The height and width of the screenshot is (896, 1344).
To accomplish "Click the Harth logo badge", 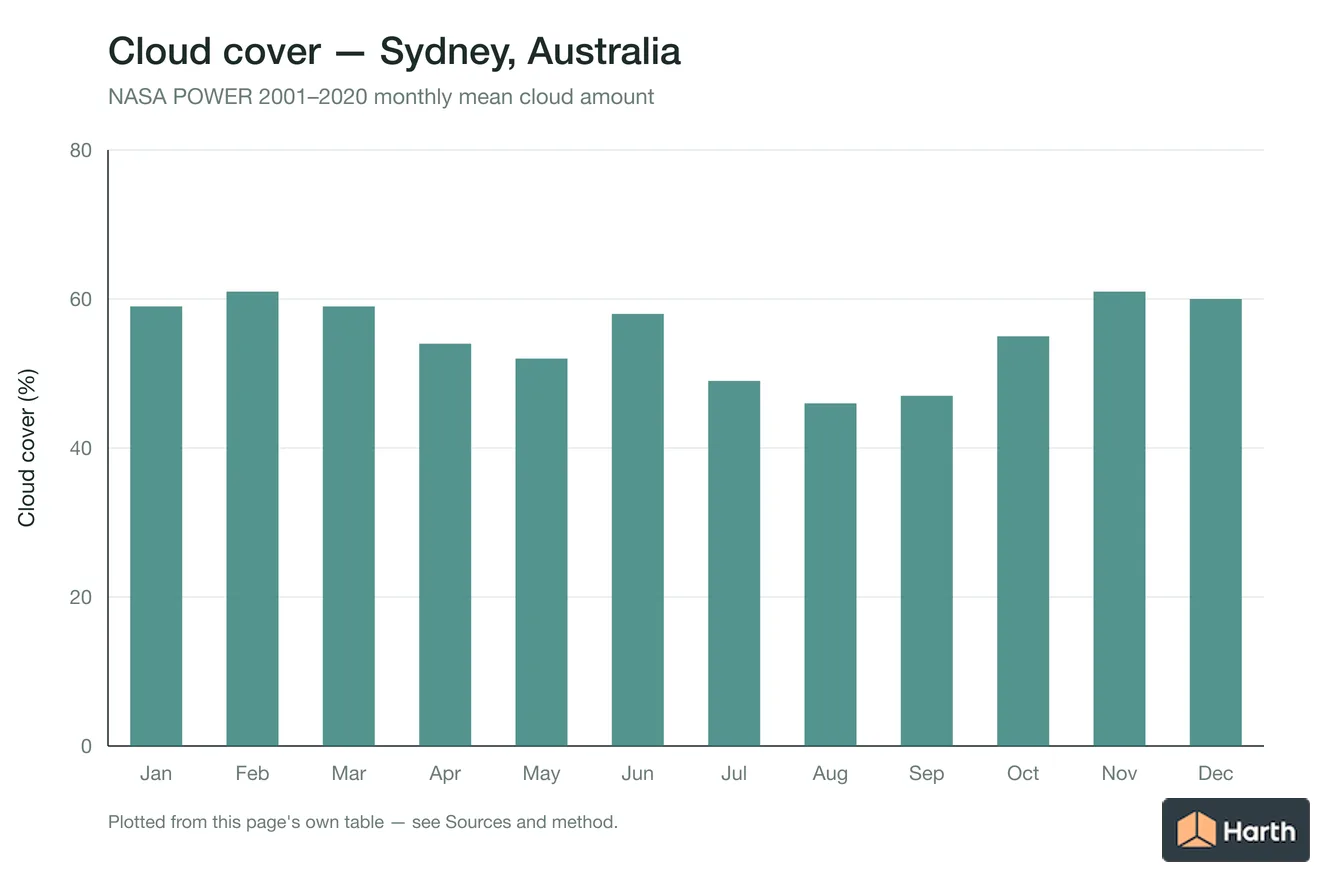I will click(x=1236, y=830).
